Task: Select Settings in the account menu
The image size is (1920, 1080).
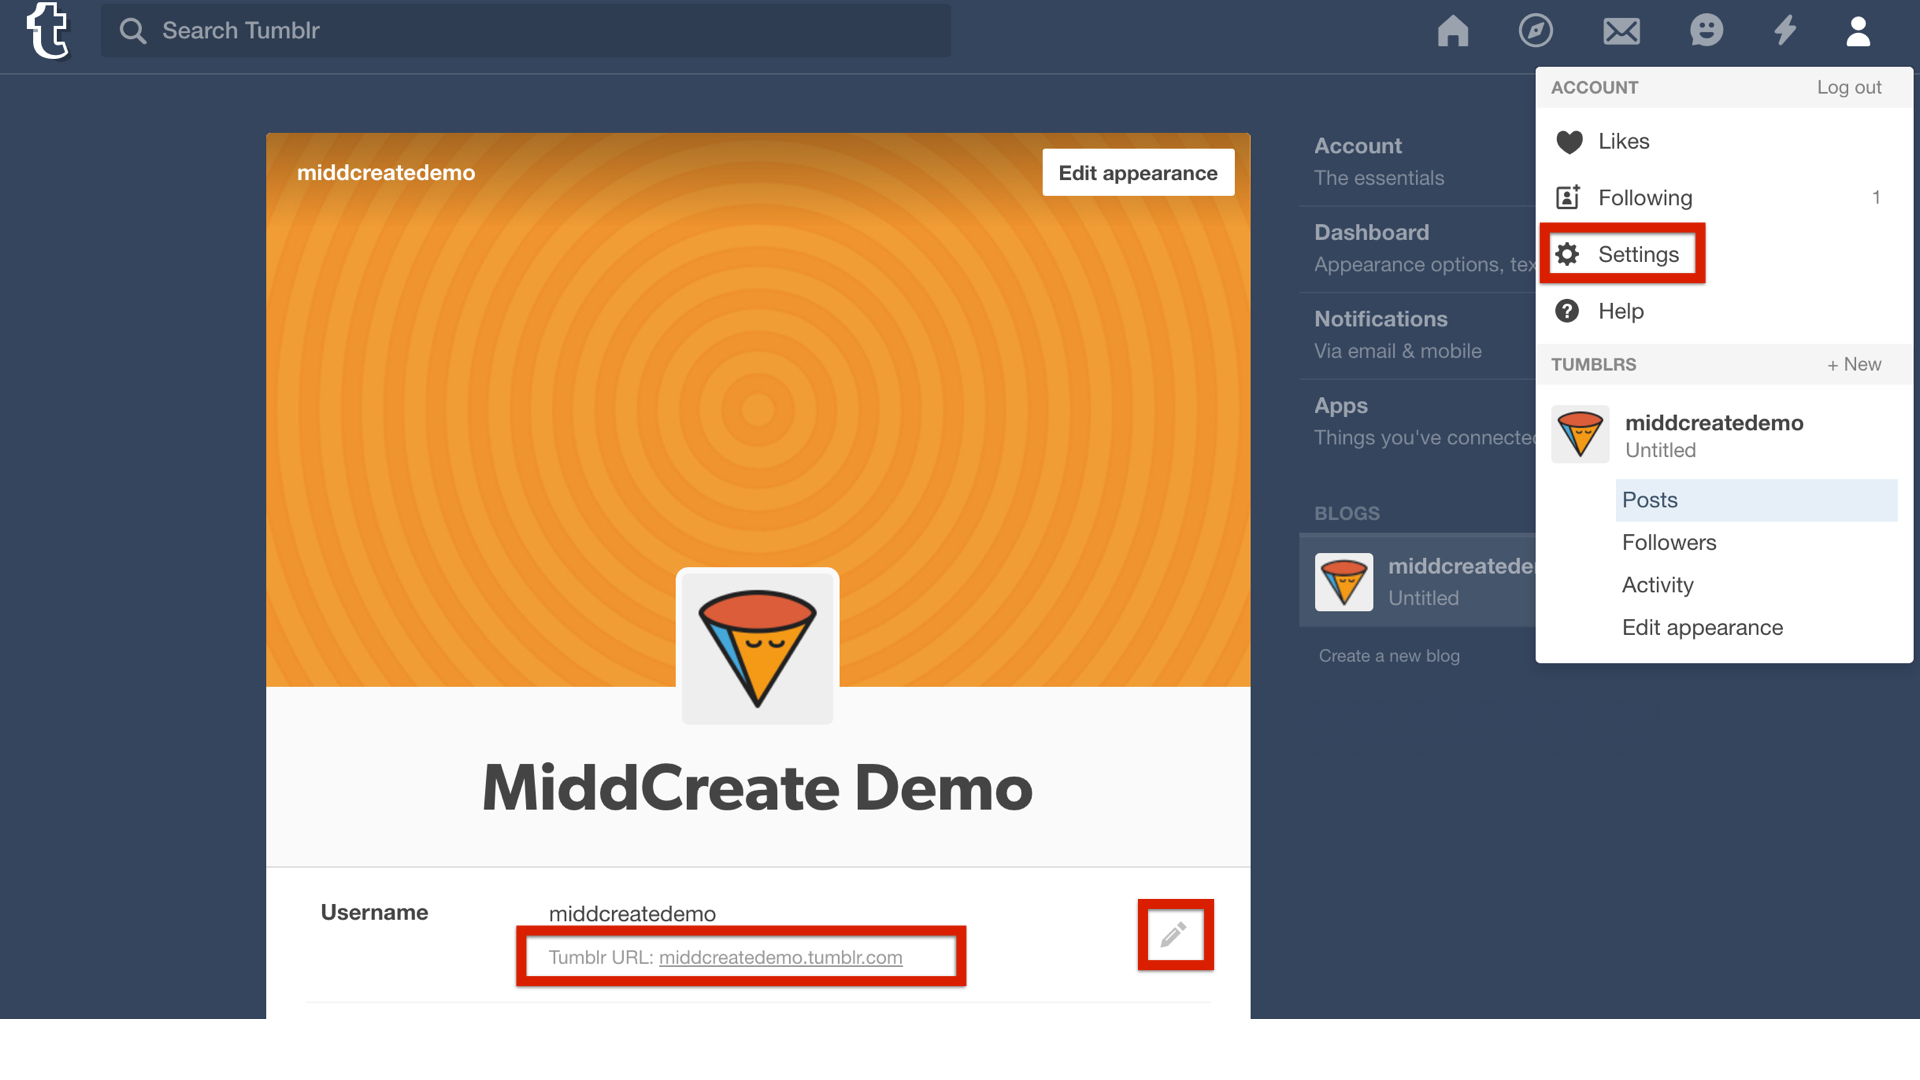Action: (x=1637, y=254)
